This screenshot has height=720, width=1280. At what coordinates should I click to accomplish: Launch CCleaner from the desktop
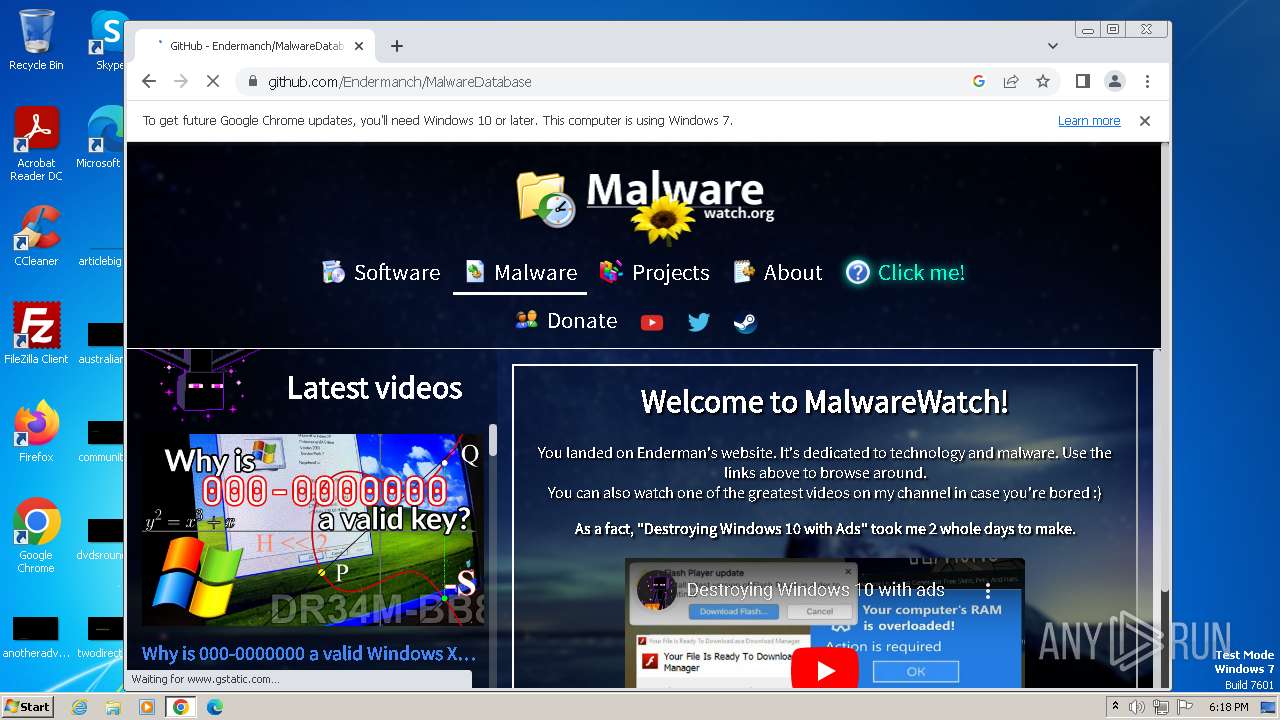click(x=36, y=236)
